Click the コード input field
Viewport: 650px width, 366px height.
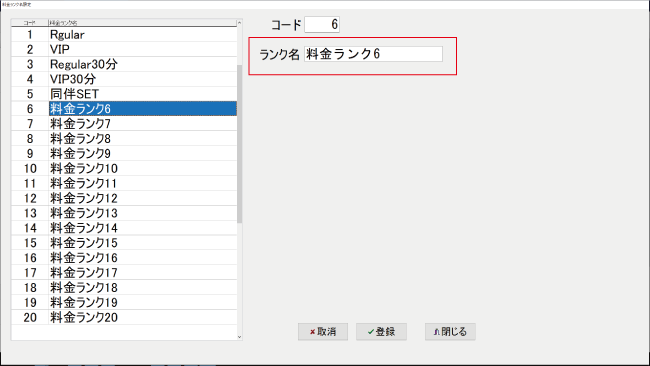coord(322,24)
